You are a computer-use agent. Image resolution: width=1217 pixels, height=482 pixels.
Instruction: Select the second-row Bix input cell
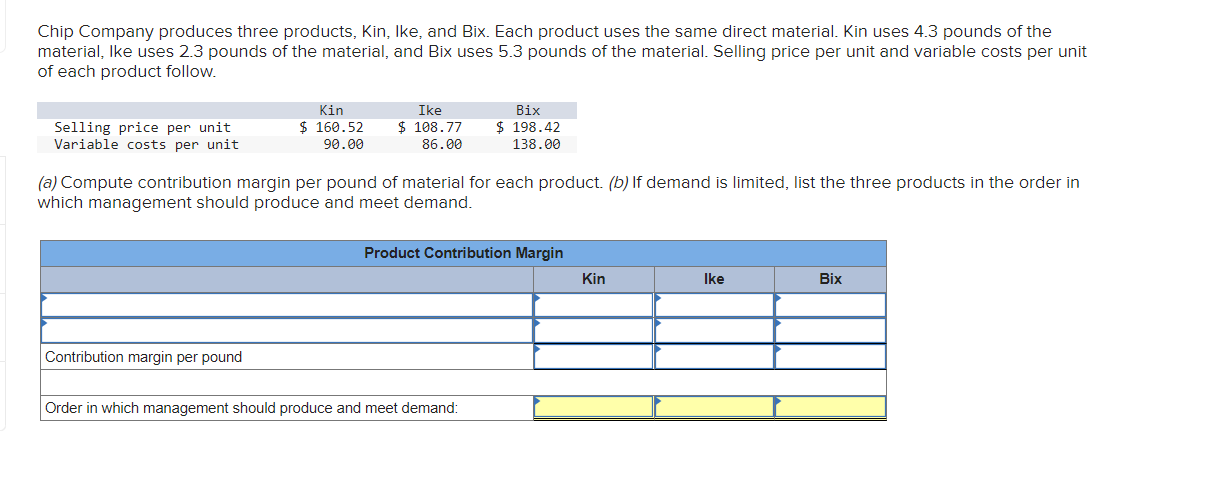pyautogui.click(x=830, y=330)
